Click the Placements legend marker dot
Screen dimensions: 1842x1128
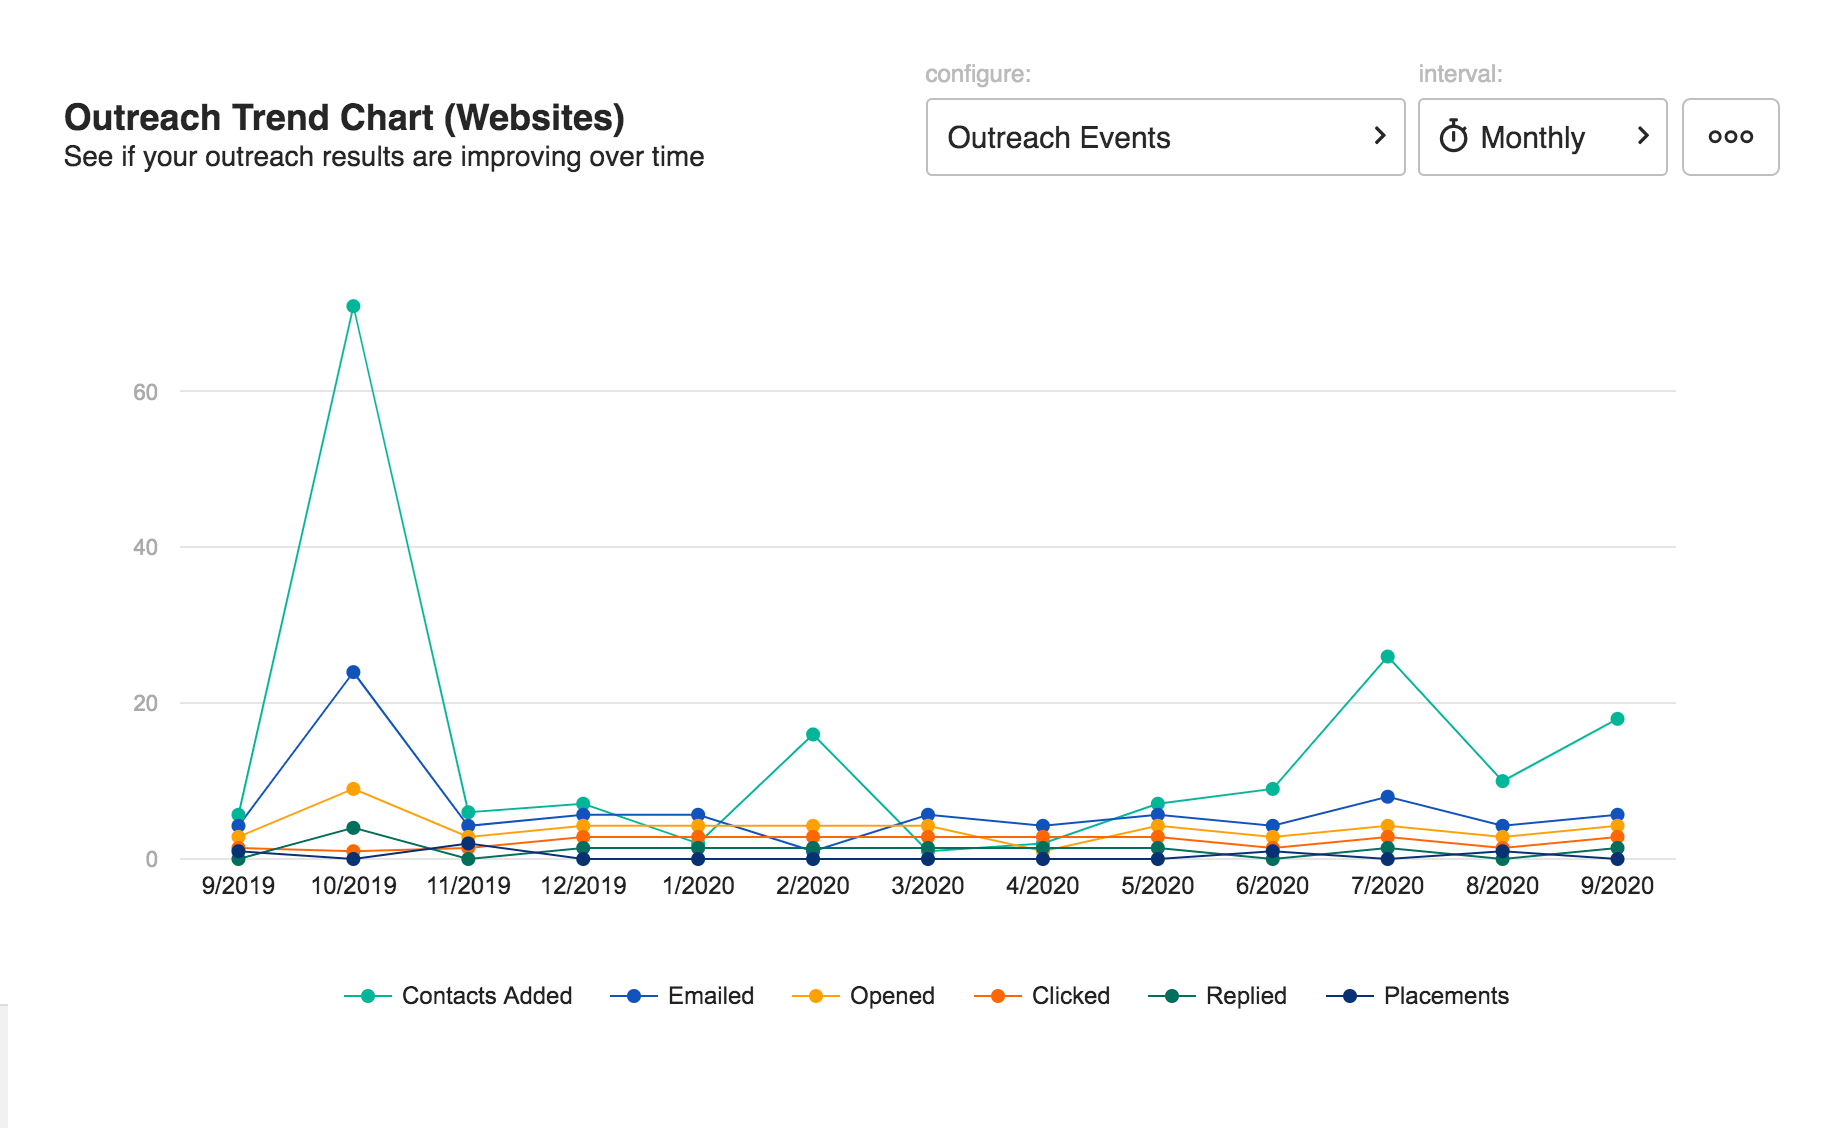point(1349,996)
